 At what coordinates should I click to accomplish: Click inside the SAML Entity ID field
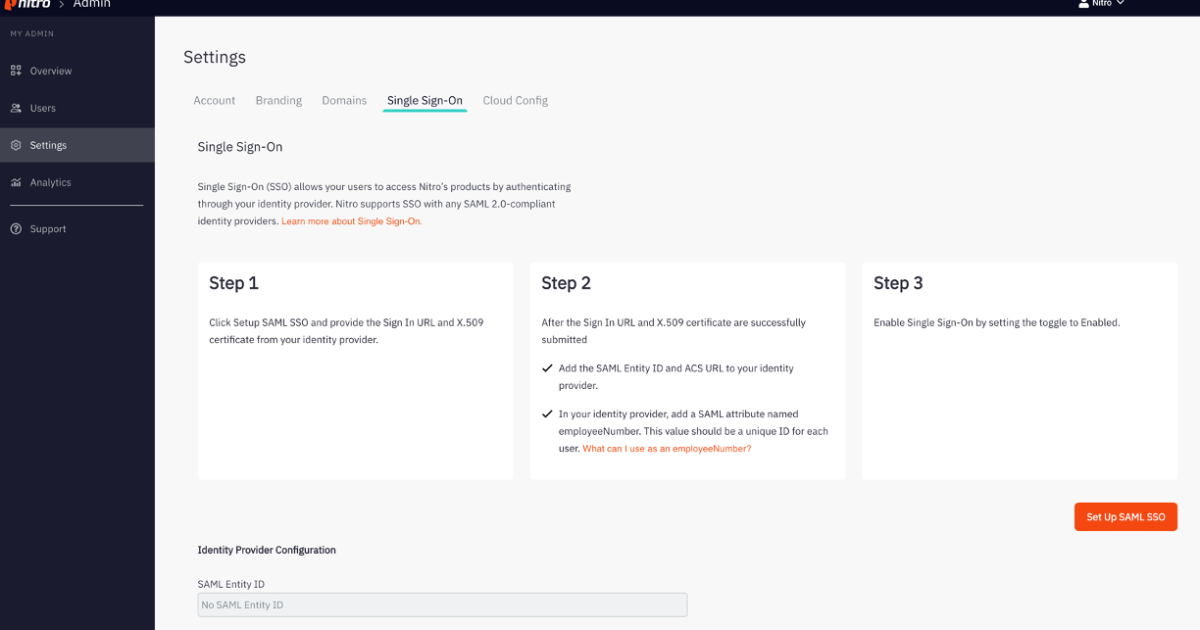tap(442, 604)
